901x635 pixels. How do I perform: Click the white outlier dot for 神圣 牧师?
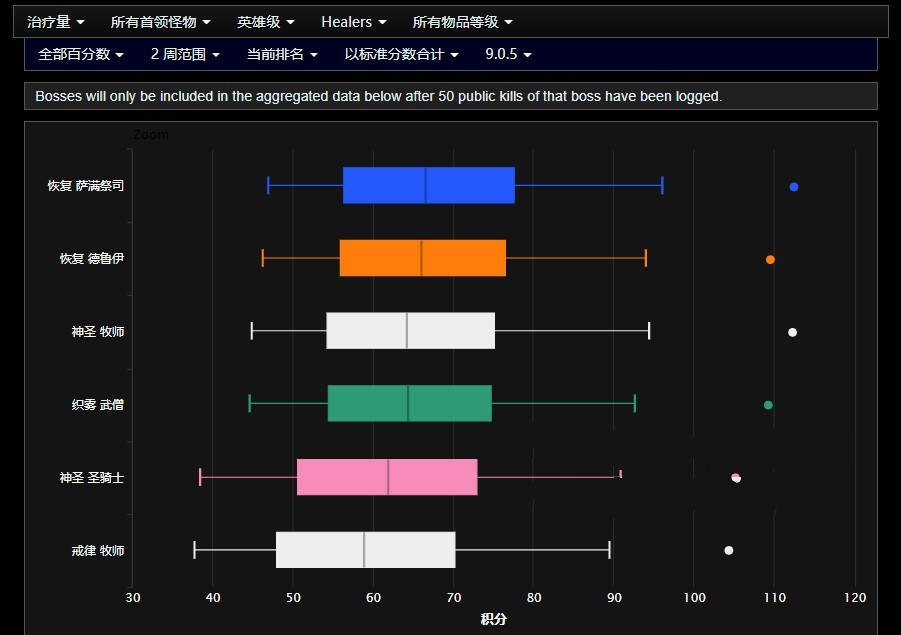pos(792,332)
